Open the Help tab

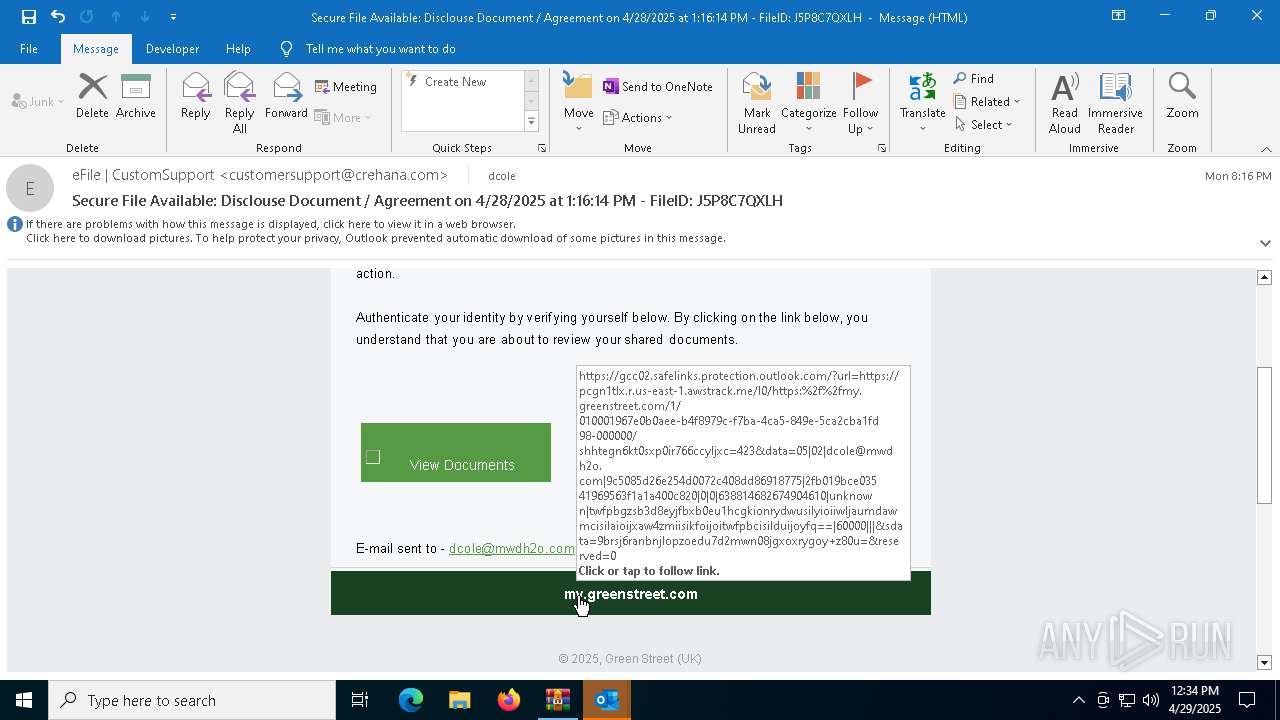(238, 49)
